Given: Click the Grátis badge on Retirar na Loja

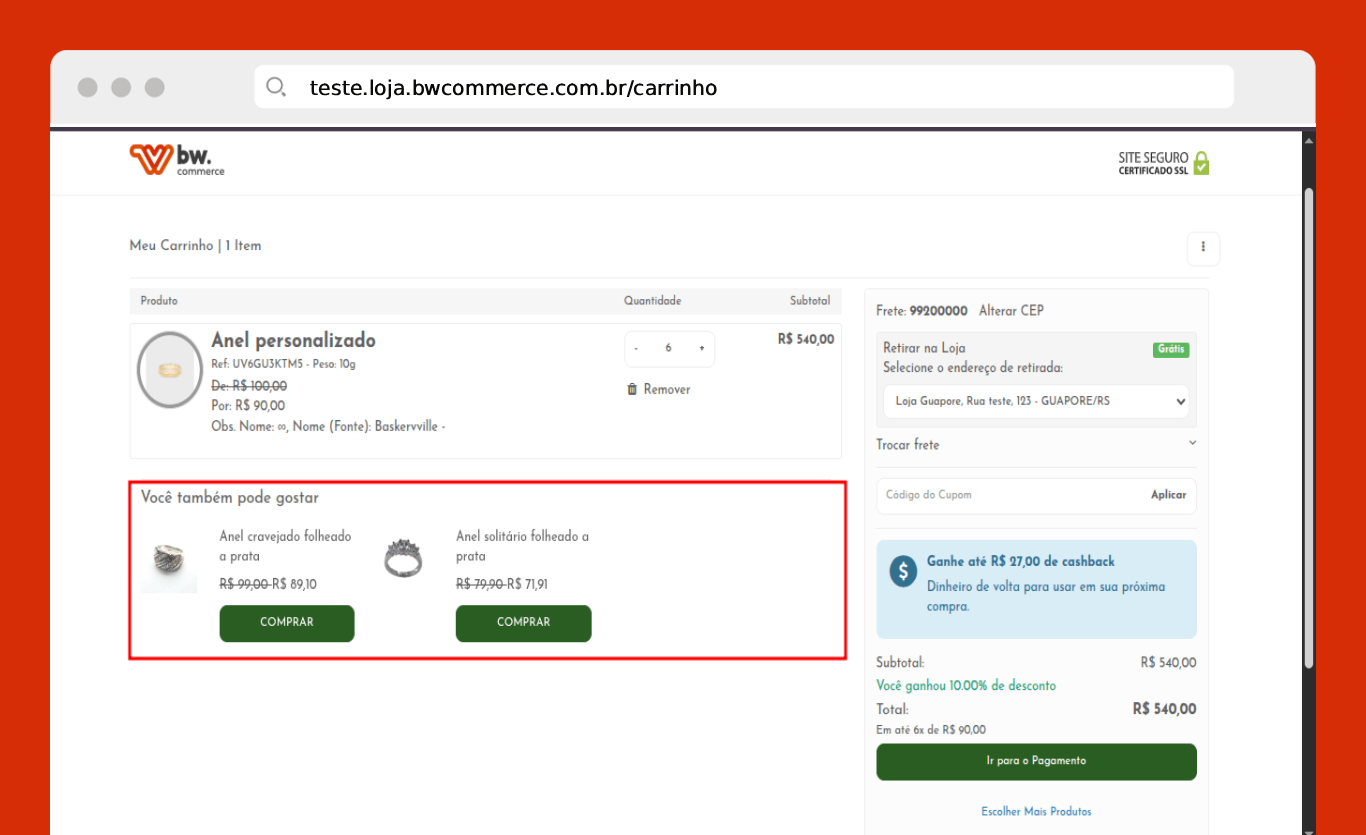Looking at the screenshot, I should tap(1171, 350).
